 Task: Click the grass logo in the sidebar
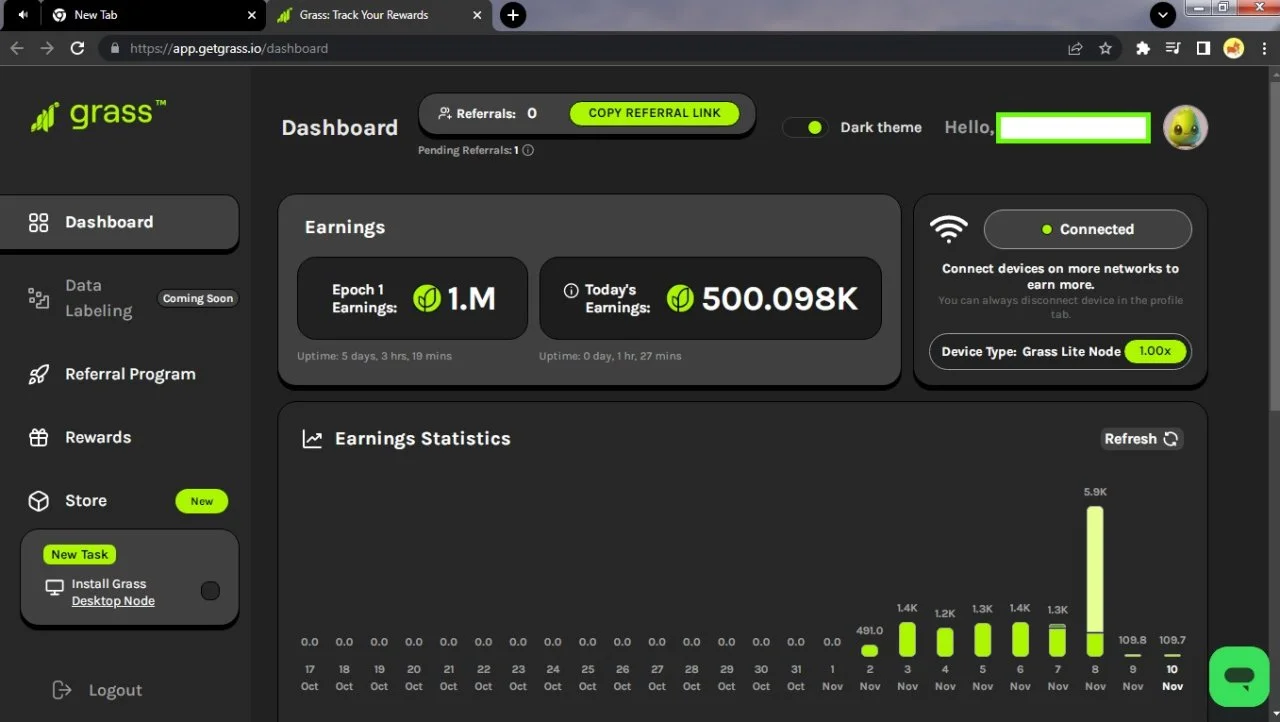point(98,114)
